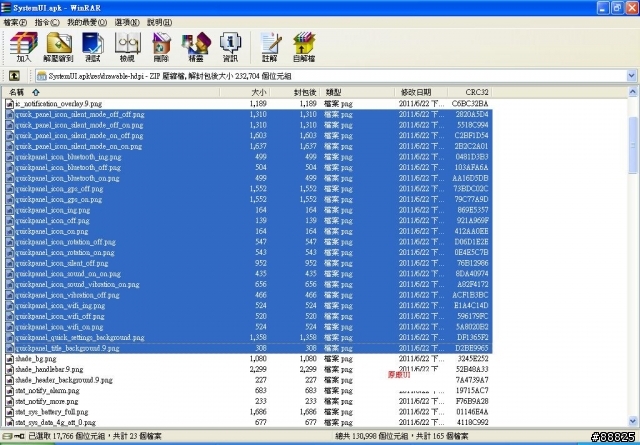This screenshot has height=445, width=640.
Task: Select quickpanel_icon_gps_on.png row
Action: [x=249, y=200]
